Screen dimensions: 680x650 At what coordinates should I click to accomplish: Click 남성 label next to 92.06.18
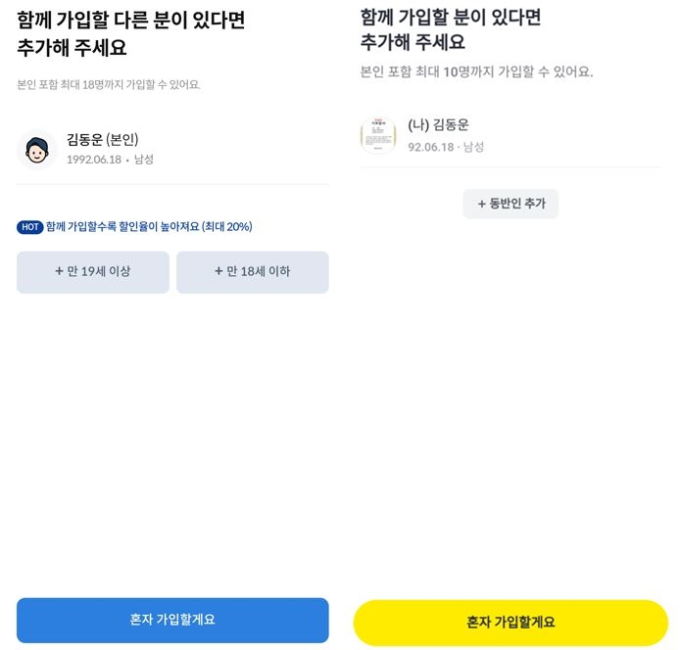point(473,147)
